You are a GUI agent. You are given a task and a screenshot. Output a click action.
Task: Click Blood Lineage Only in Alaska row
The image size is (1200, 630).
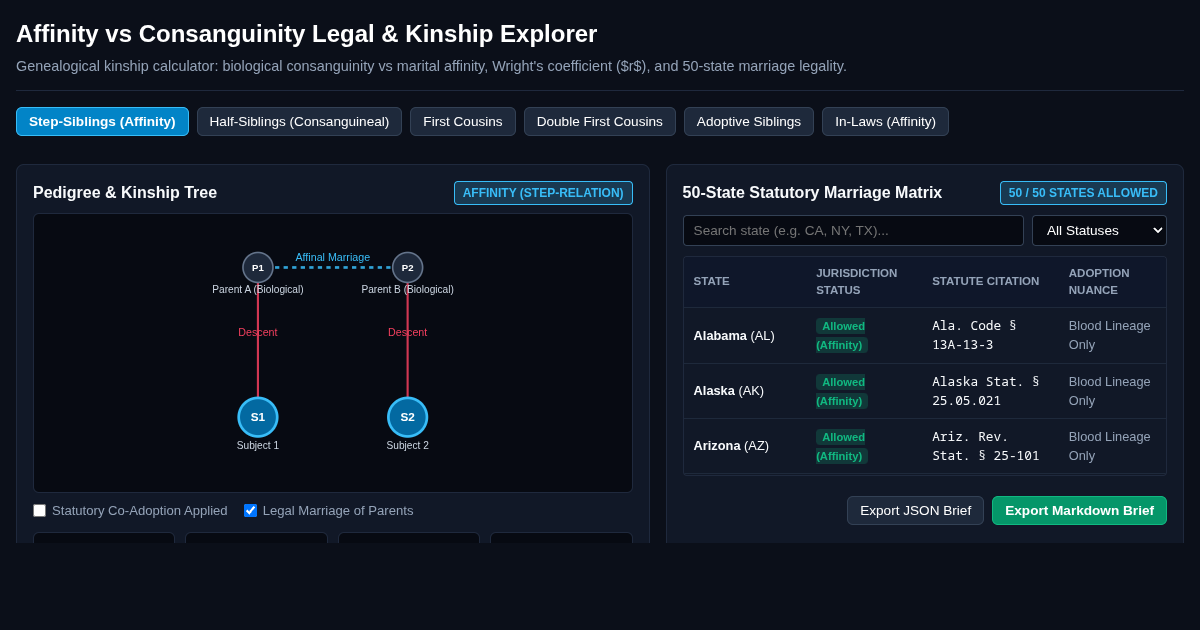pyautogui.click(x=1110, y=391)
